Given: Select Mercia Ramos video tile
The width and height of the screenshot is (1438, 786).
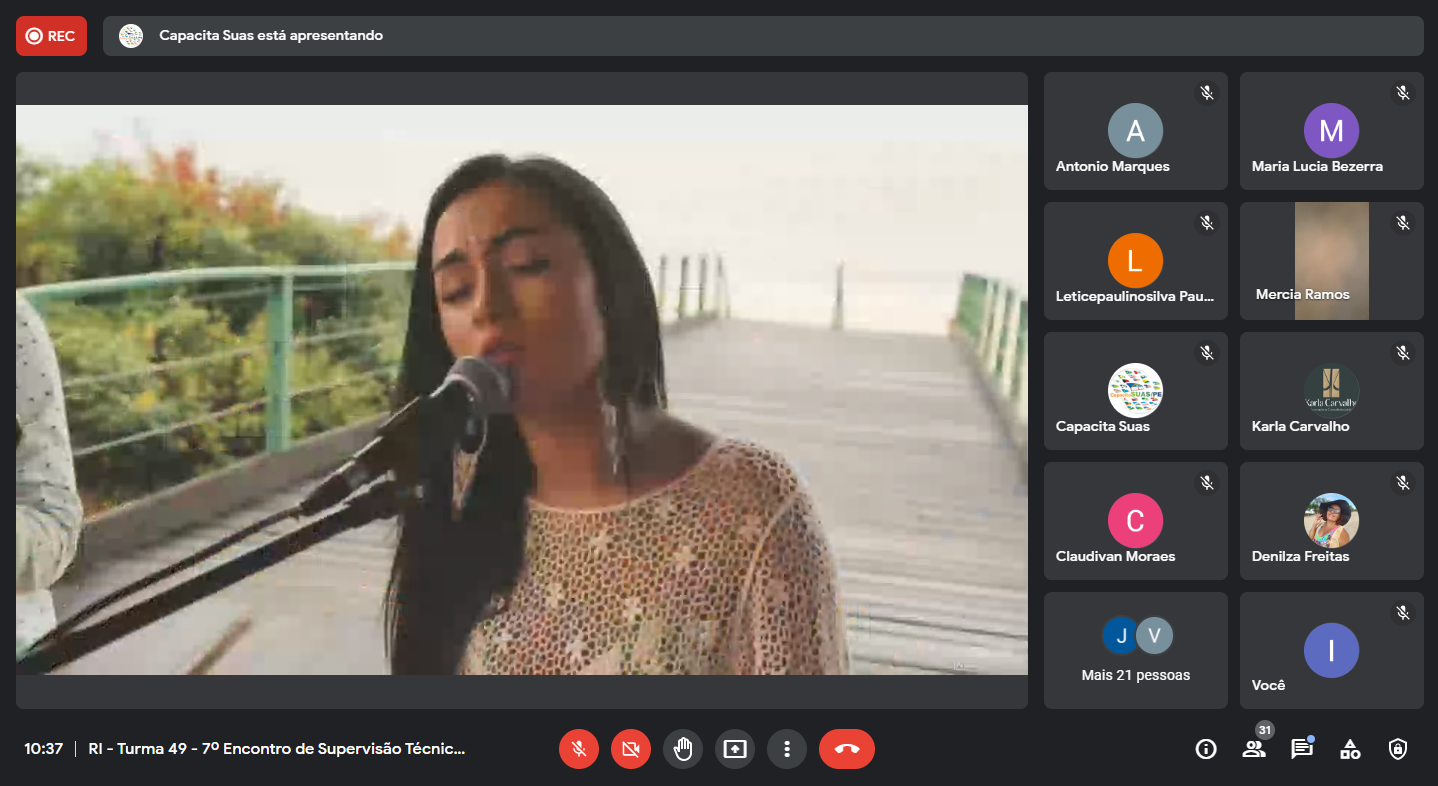Looking at the screenshot, I should click(1331, 261).
